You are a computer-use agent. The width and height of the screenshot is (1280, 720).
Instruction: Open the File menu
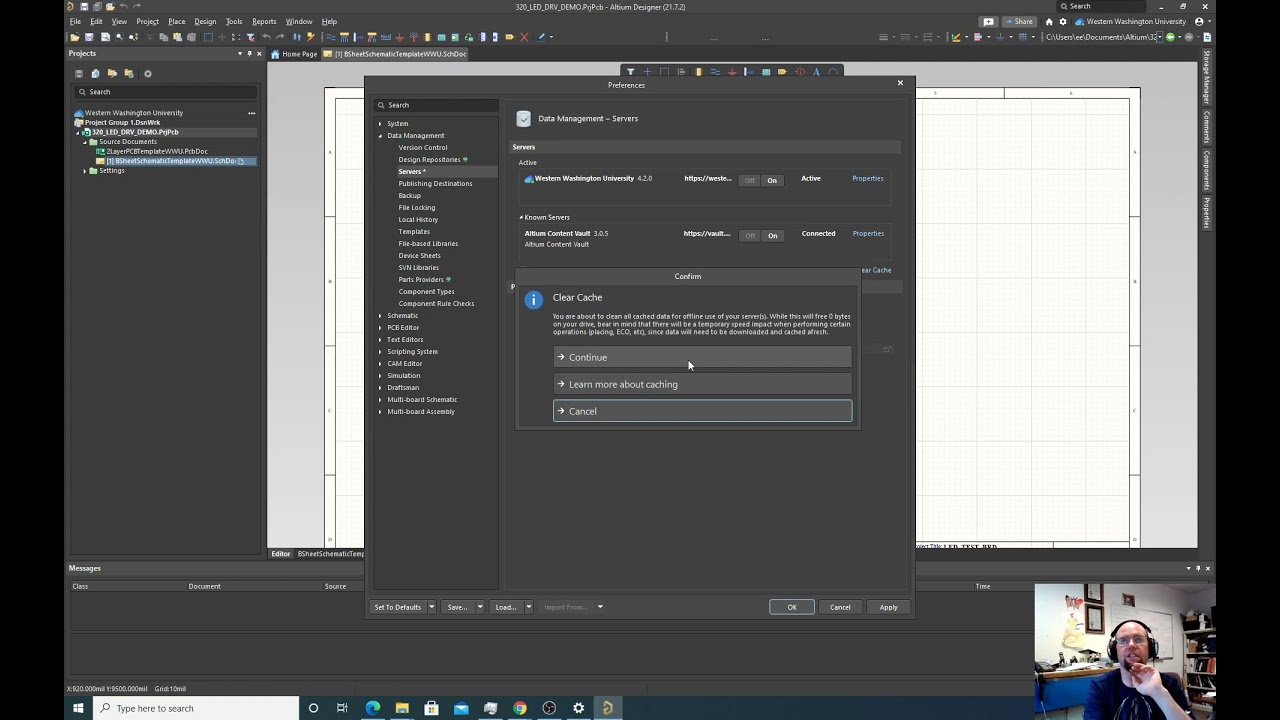[x=75, y=21]
